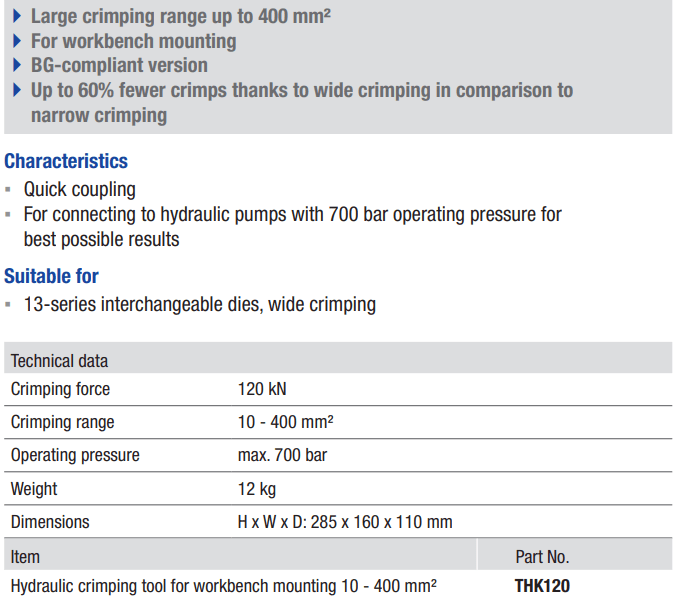Click the square bullet before "13-series interchangeable dies"
The width and height of the screenshot is (673, 600).
tap(10, 304)
